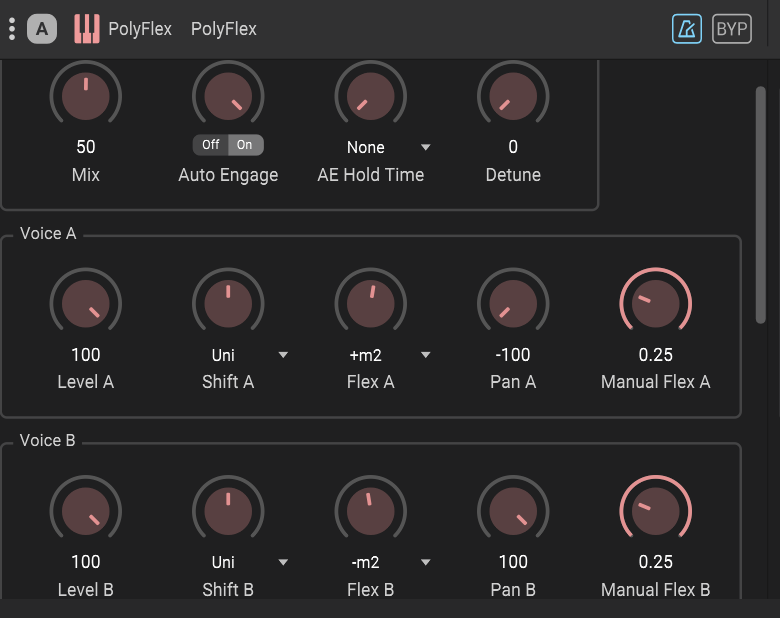Open the Shift B dropdown arrow
This screenshot has height=618, width=780.
click(x=283, y=562)
